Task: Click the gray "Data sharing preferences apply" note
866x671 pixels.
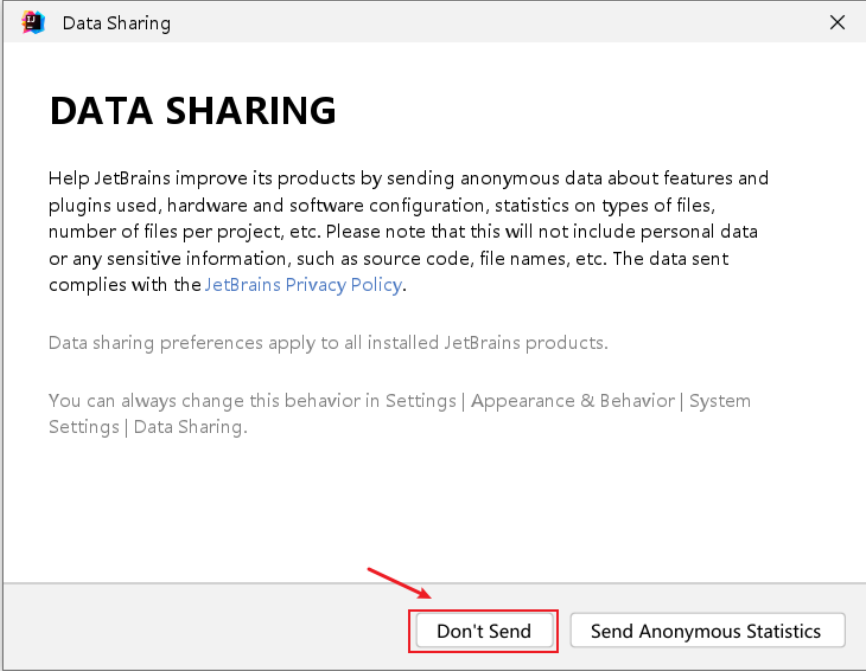Action: click(328, 343)
